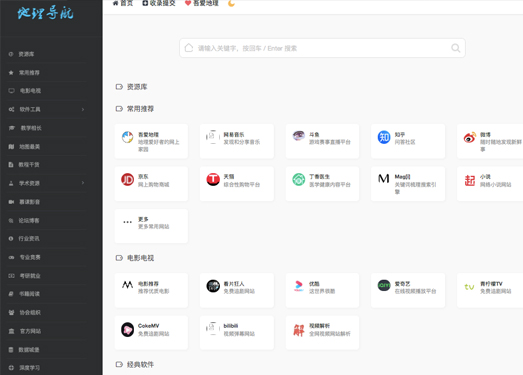Open the 知乎 blue logo card
The image size is (523, 375).
point(408,141)
